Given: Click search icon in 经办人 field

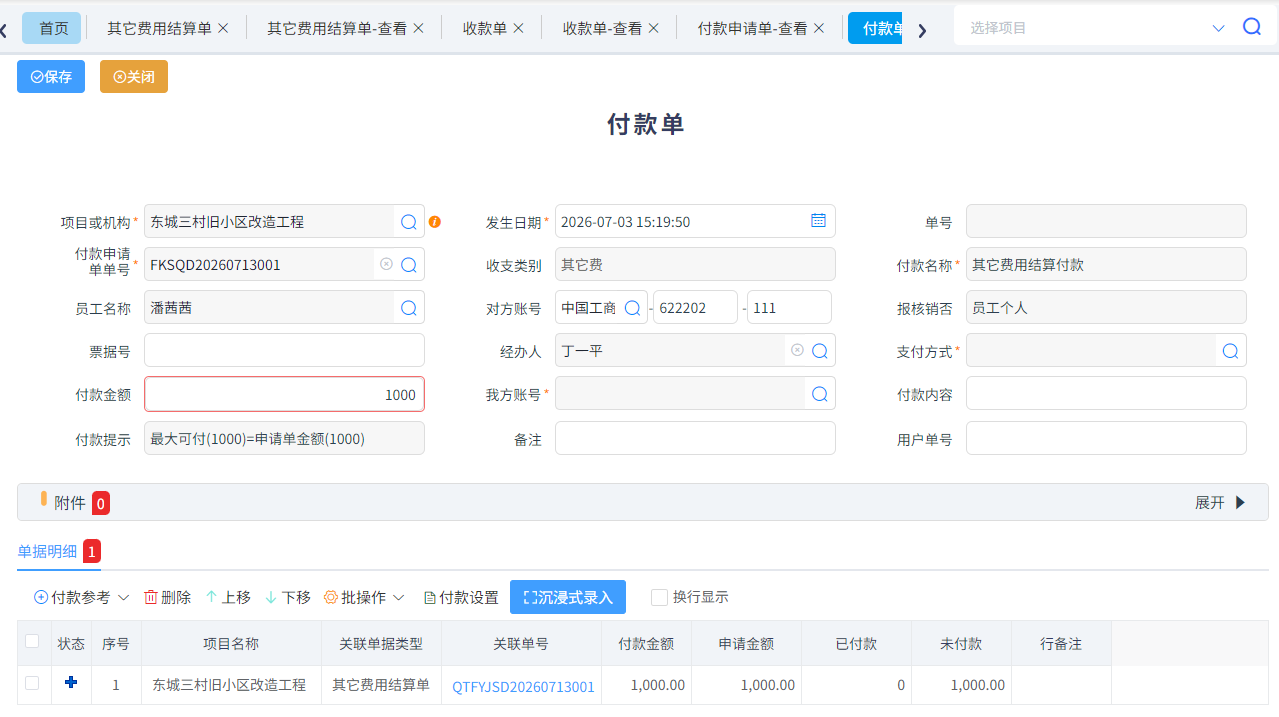Looking at the screenshot, I should click(x=819, y=351).
